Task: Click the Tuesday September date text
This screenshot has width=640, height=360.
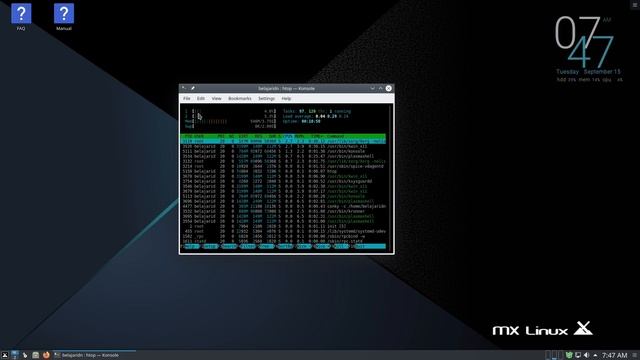Action: tap(588, 71)
